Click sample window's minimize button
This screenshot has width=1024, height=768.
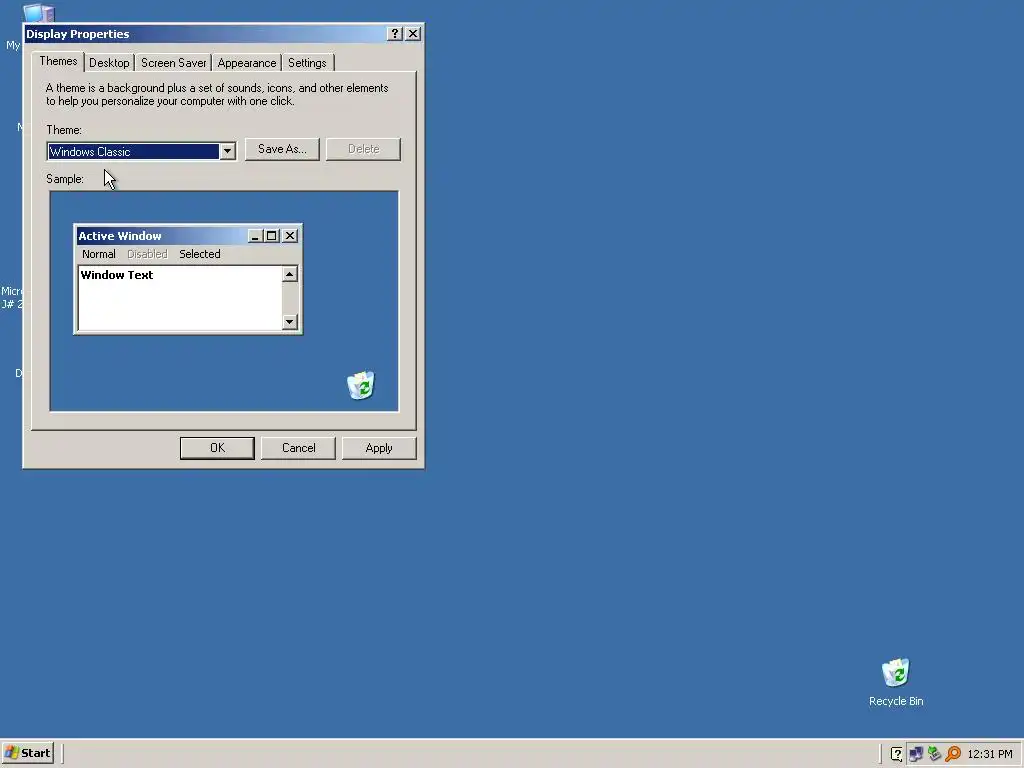[x=255, y=236]
